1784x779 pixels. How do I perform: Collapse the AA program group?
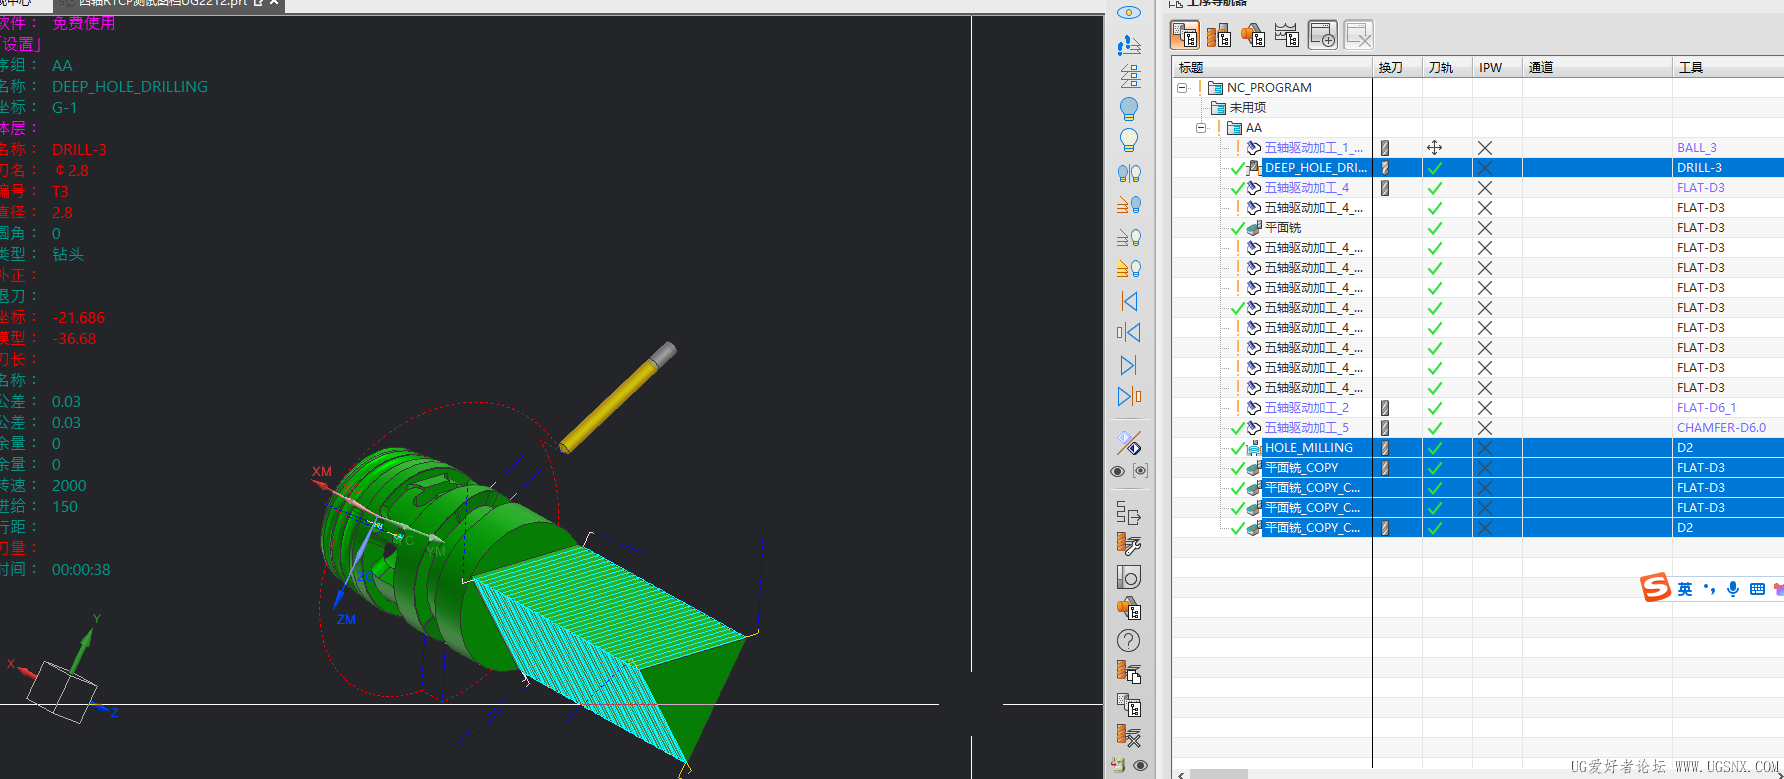point(1201,128)
